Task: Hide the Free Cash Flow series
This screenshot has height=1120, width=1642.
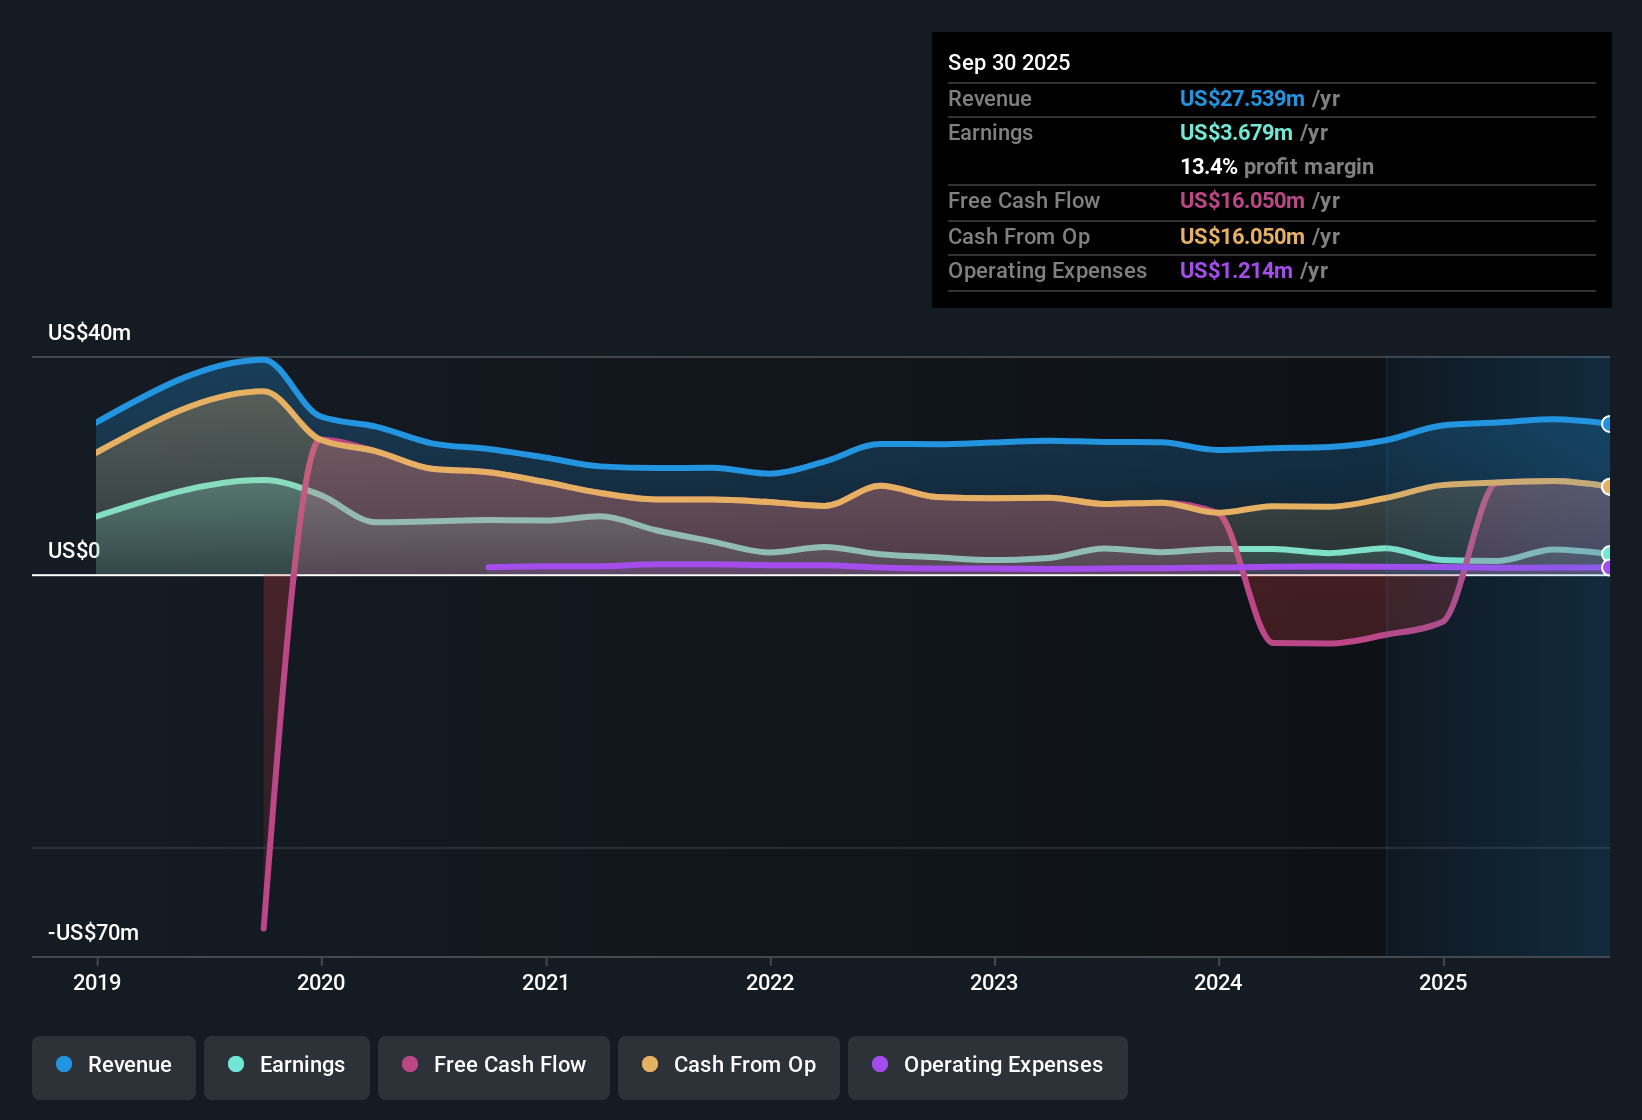Action: point(493,1066)
